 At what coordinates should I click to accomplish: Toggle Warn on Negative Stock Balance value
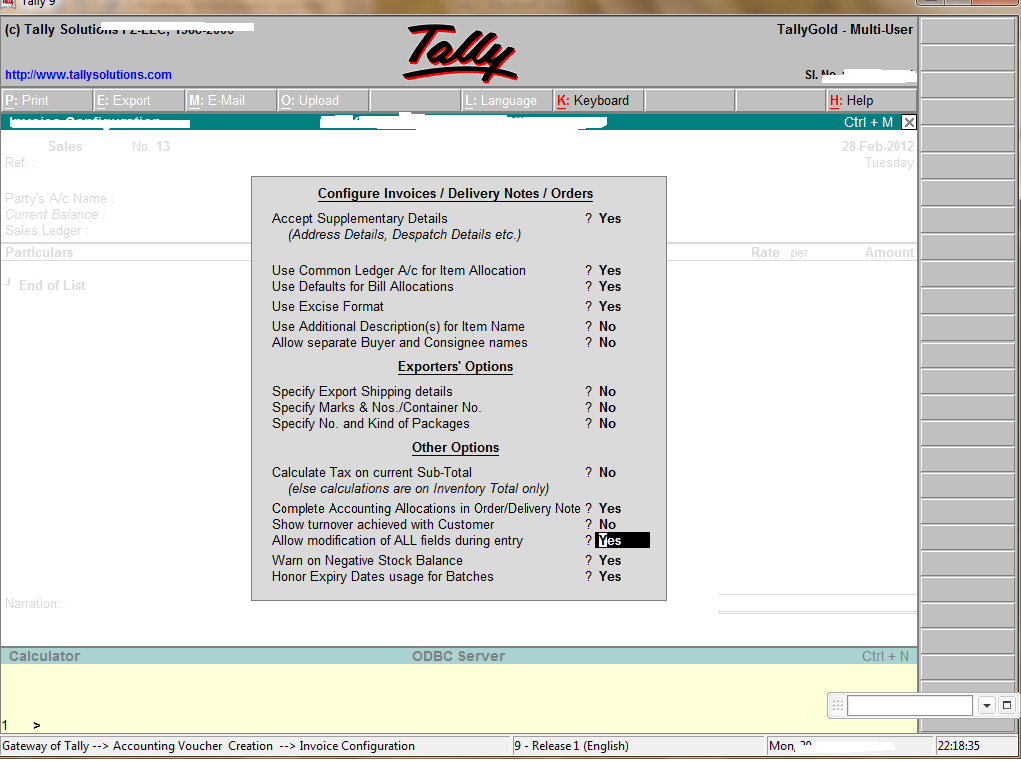point(610,560)
